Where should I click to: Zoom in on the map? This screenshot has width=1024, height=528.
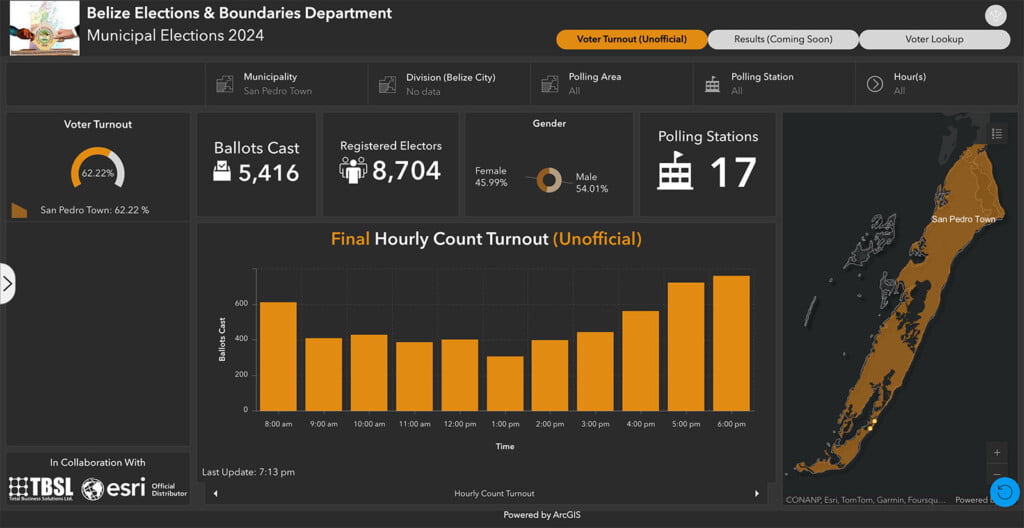click(x=996, y=452)
